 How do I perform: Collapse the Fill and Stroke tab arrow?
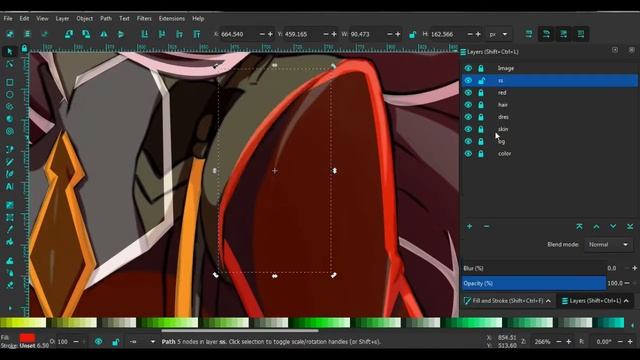click(549, 301)
